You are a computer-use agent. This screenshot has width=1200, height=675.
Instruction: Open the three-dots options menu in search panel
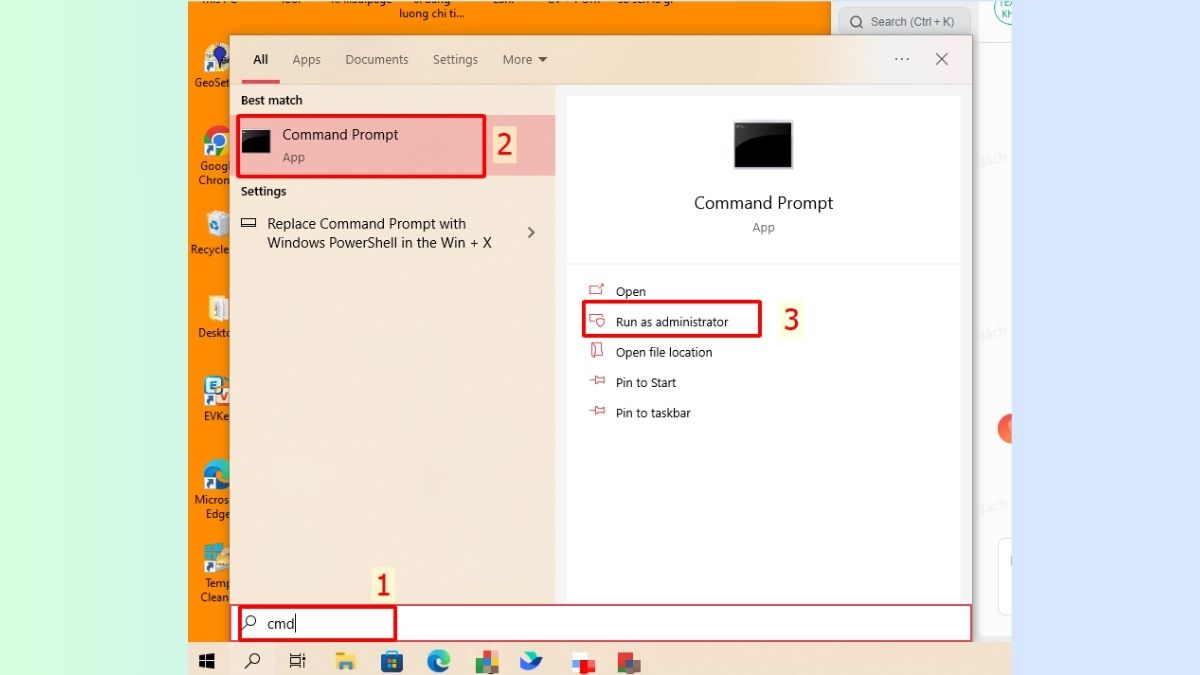(902, 60)
